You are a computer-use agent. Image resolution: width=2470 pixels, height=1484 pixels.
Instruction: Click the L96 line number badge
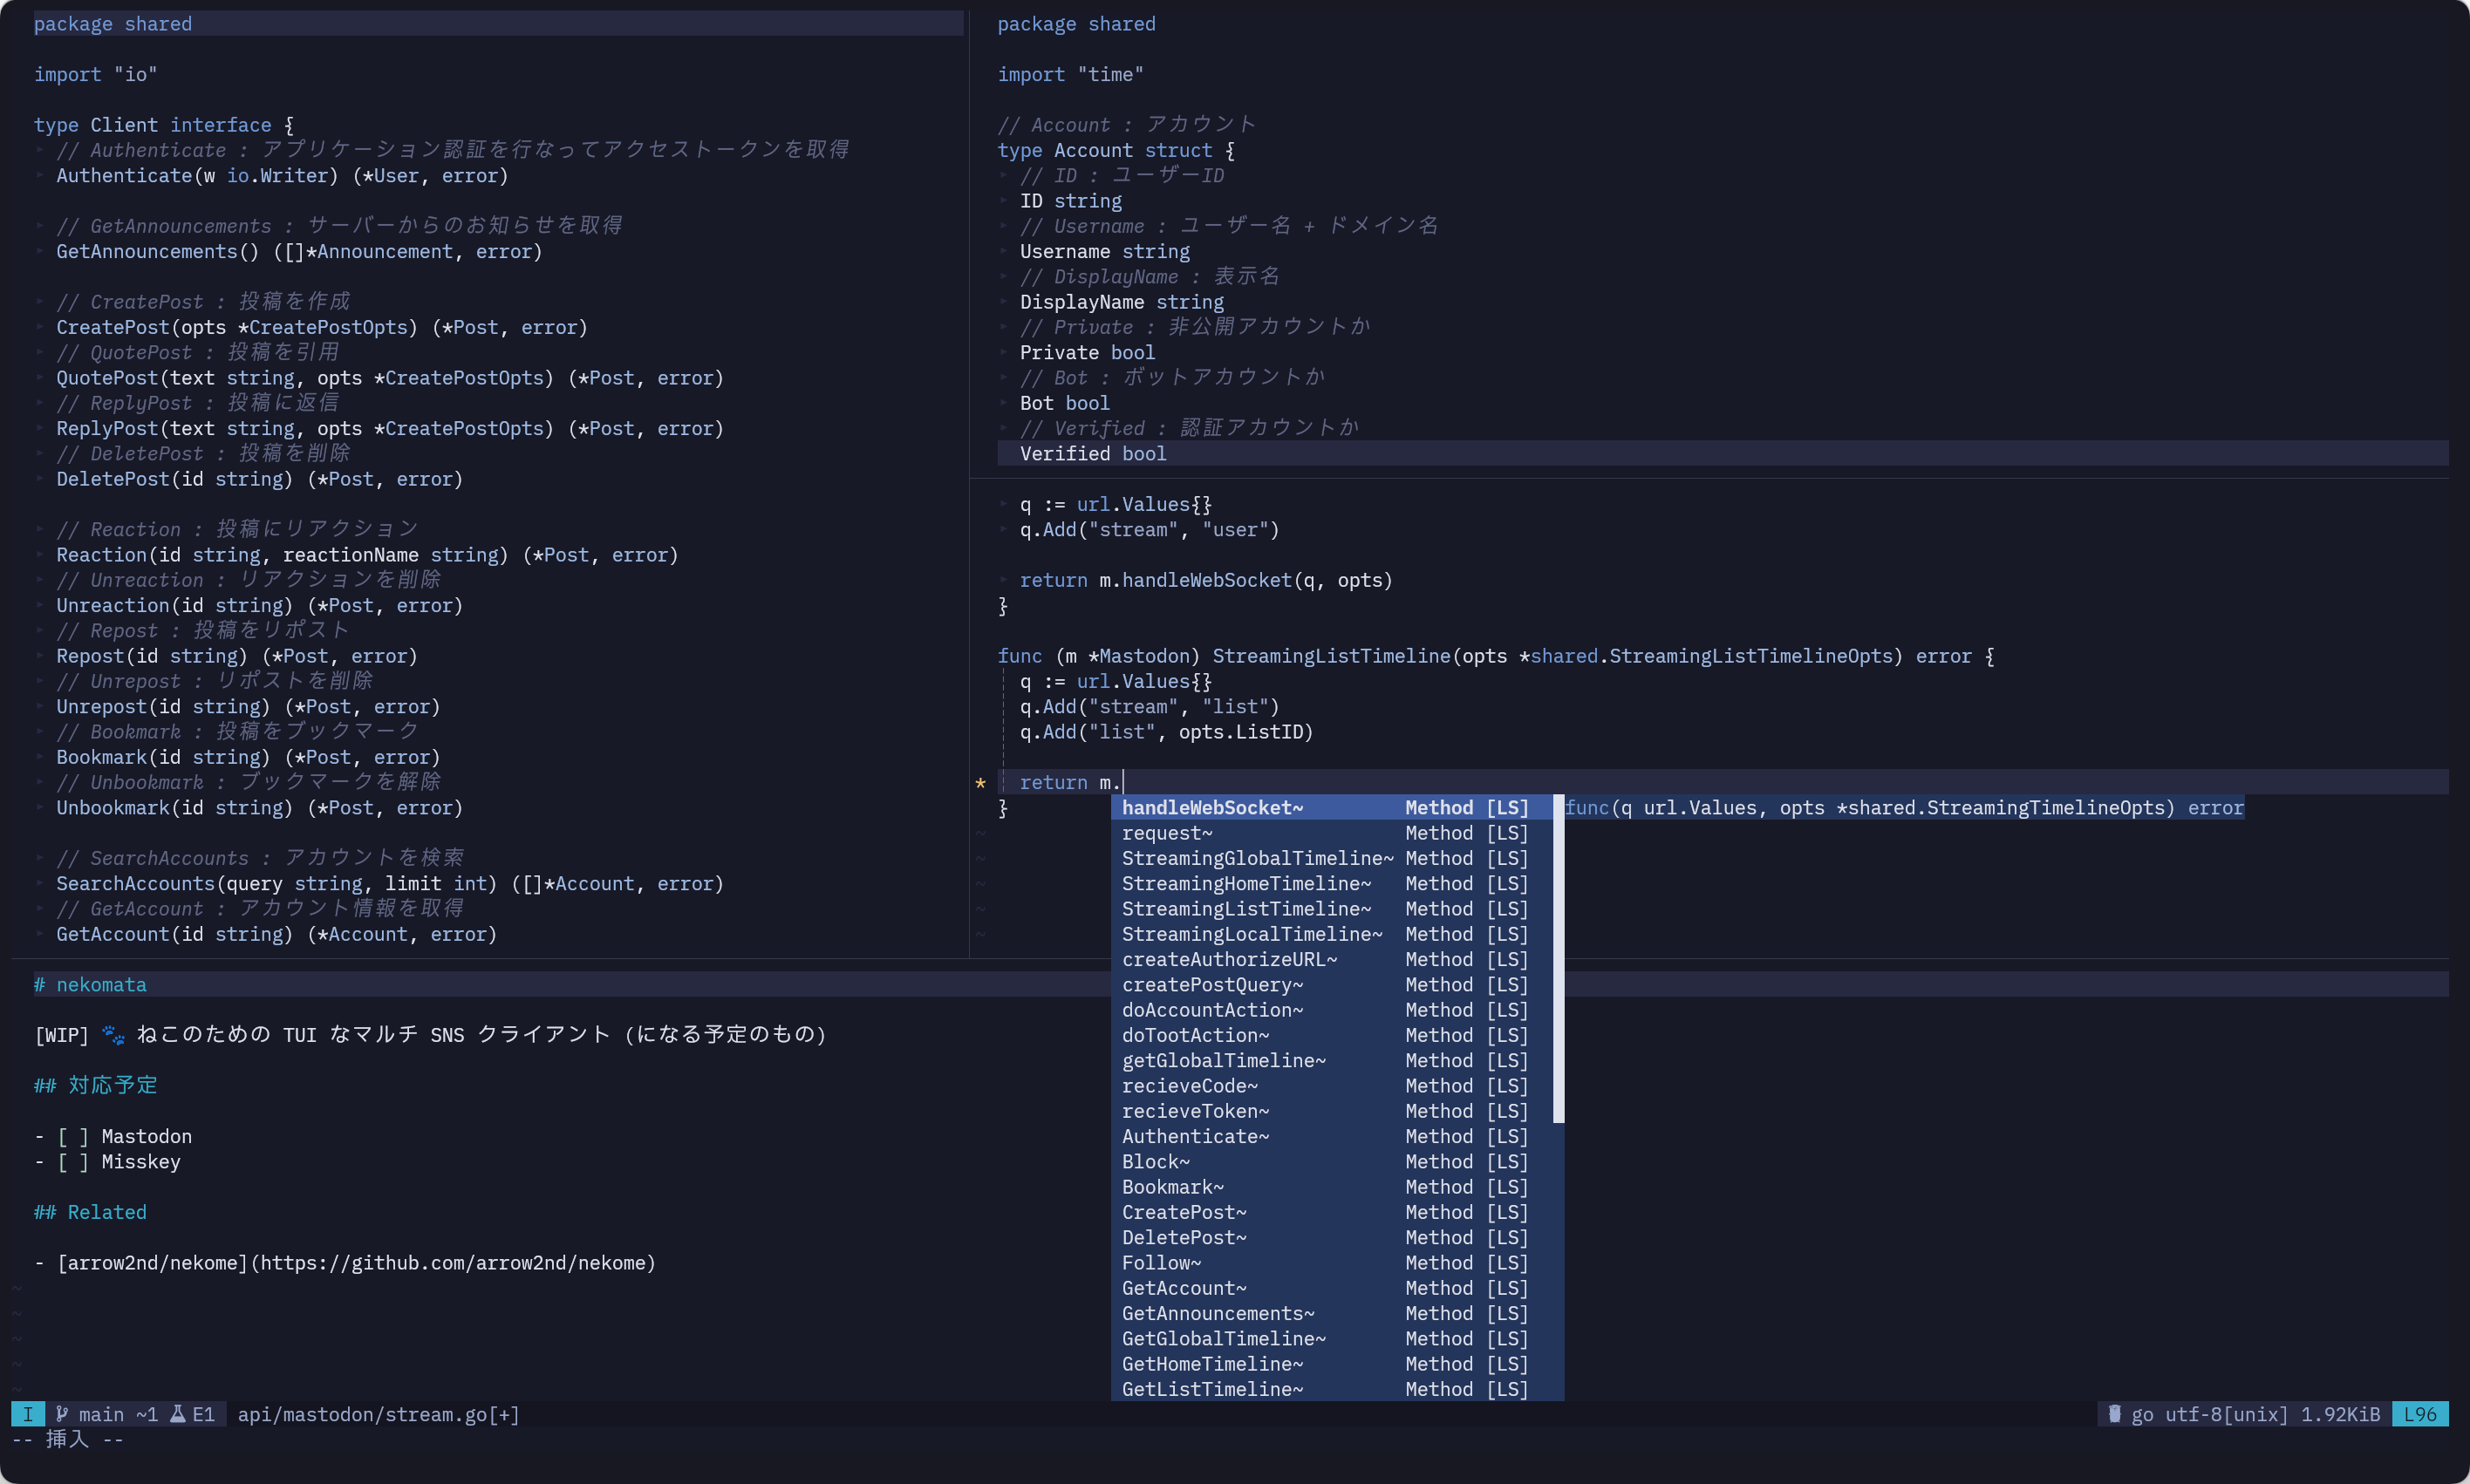[x=2420, y=1413]
